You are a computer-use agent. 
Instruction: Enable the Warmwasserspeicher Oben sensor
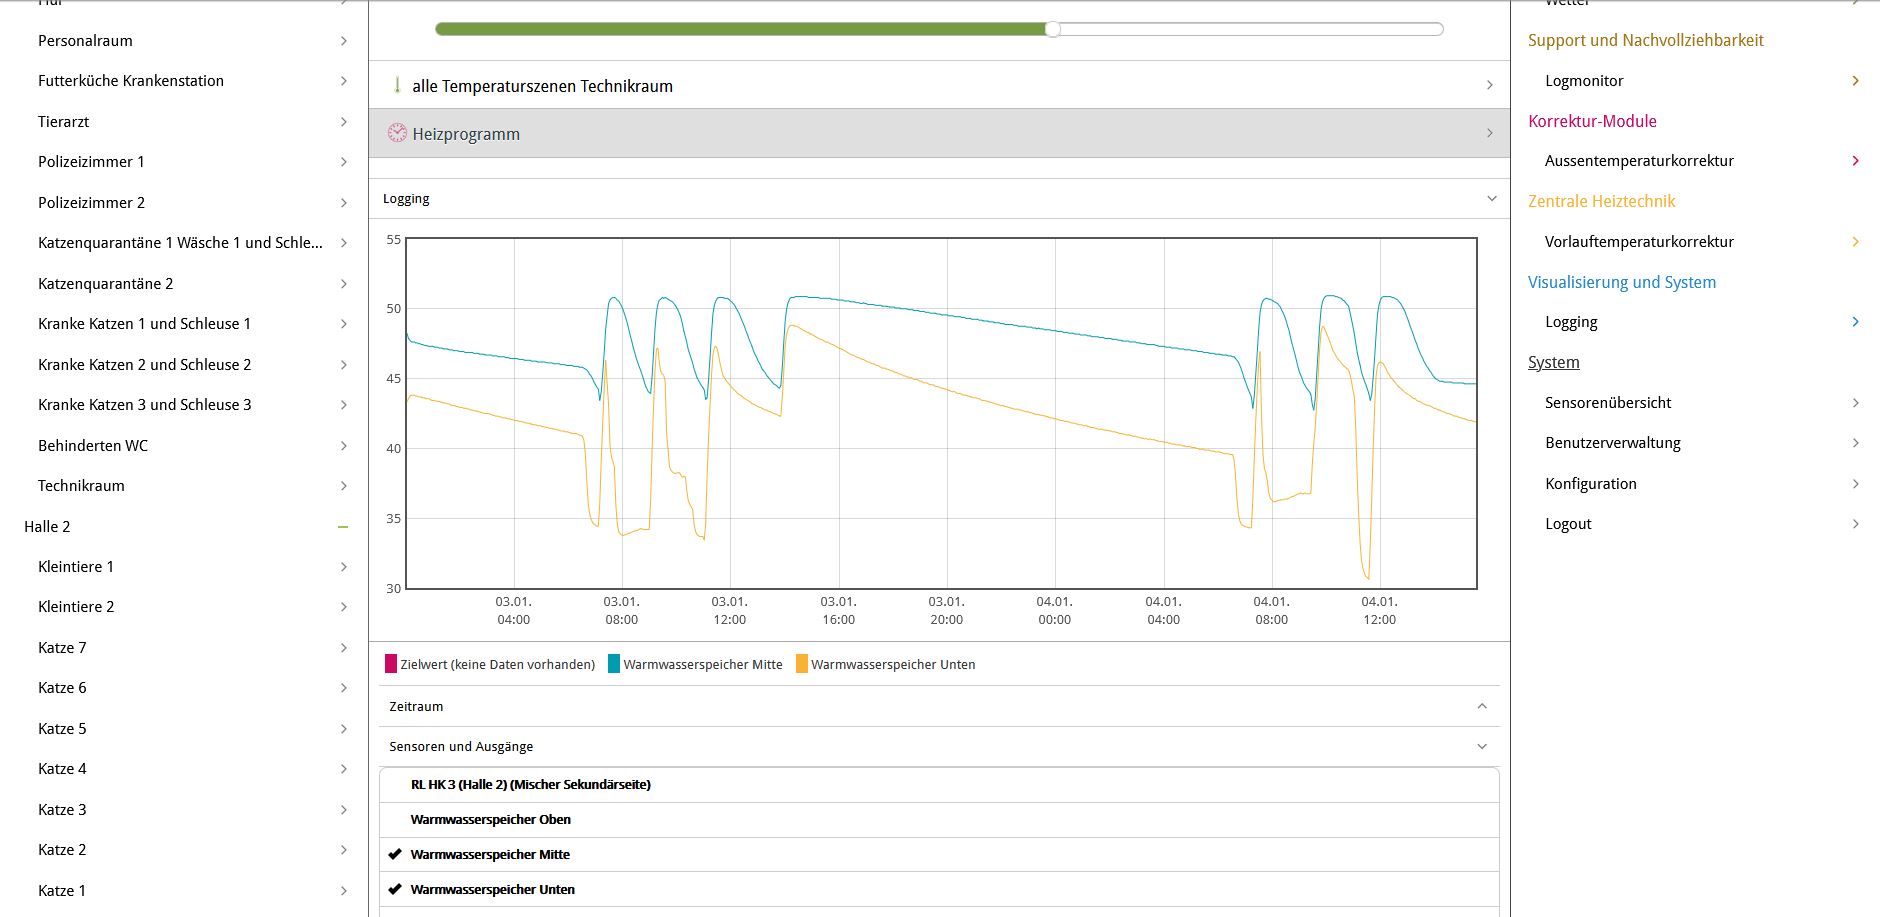point(939,819)
